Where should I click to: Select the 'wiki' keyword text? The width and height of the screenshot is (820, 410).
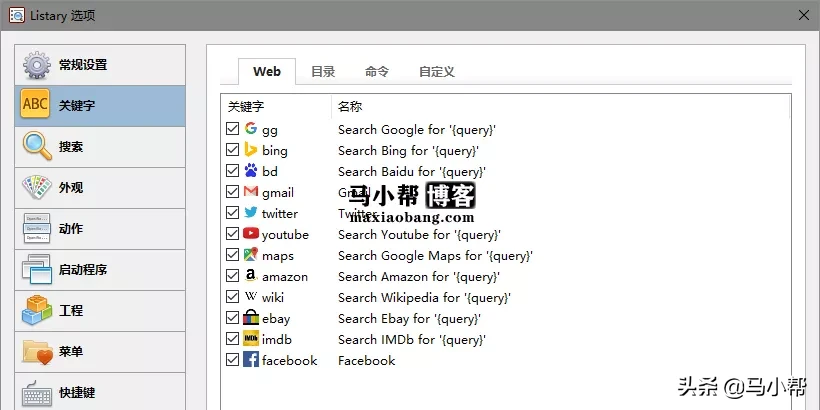pos(273,298)
